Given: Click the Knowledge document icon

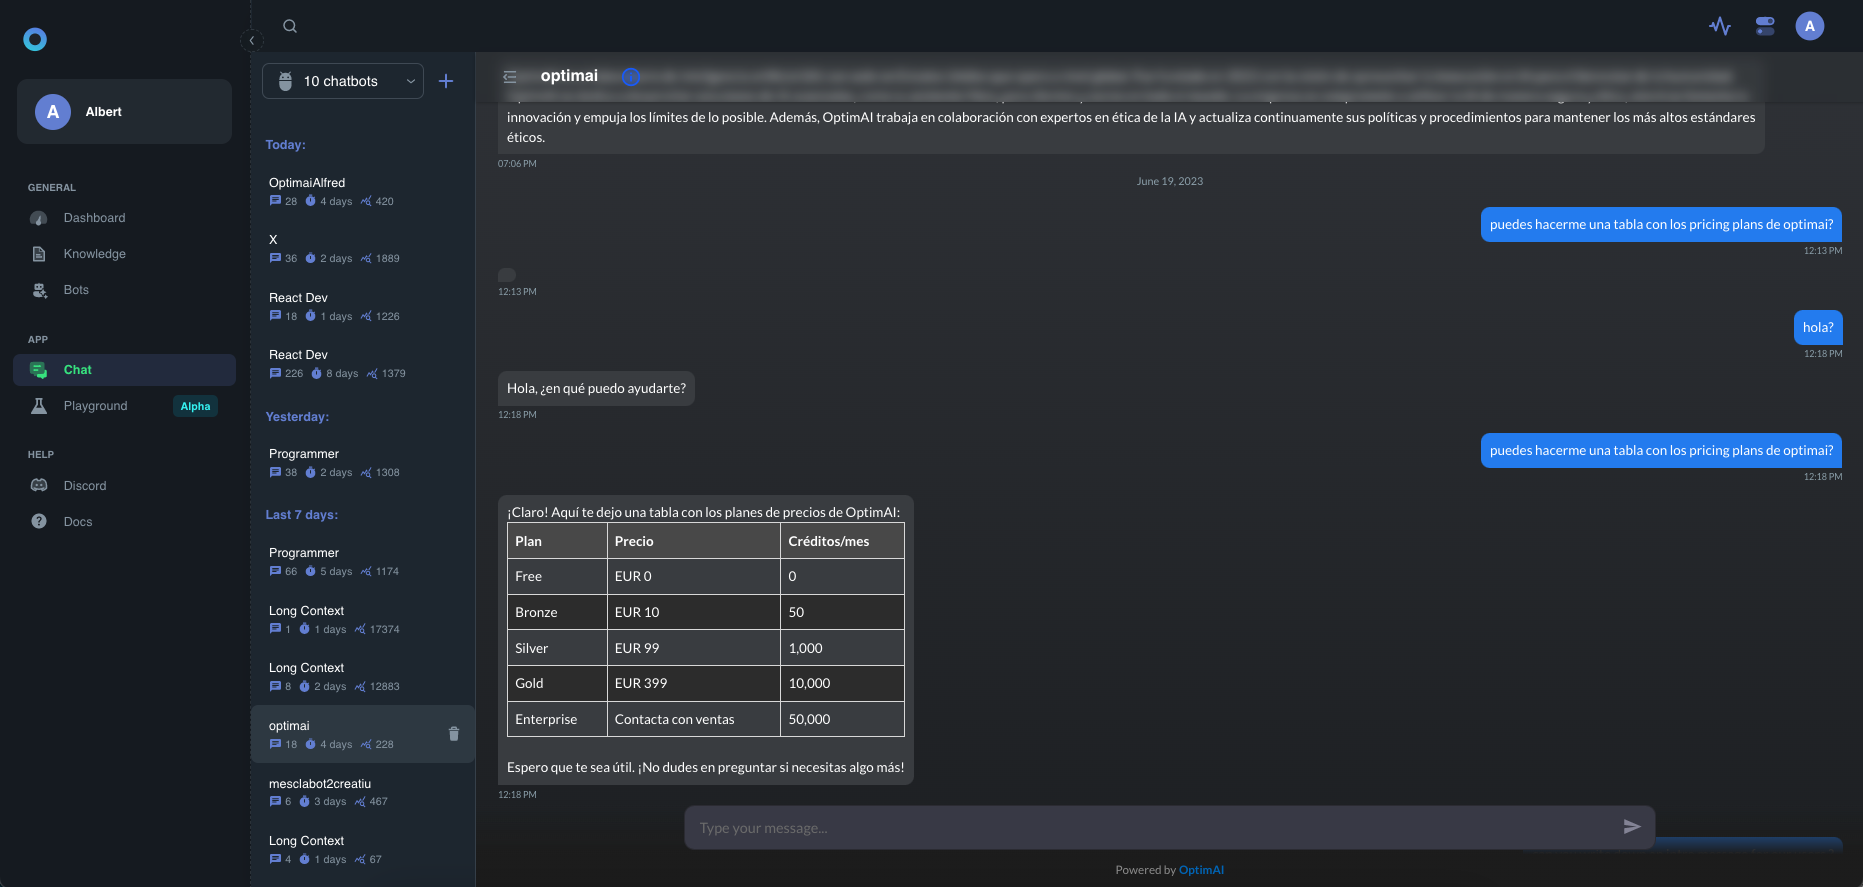Looking at the screenshot, I should pos(39,254).
